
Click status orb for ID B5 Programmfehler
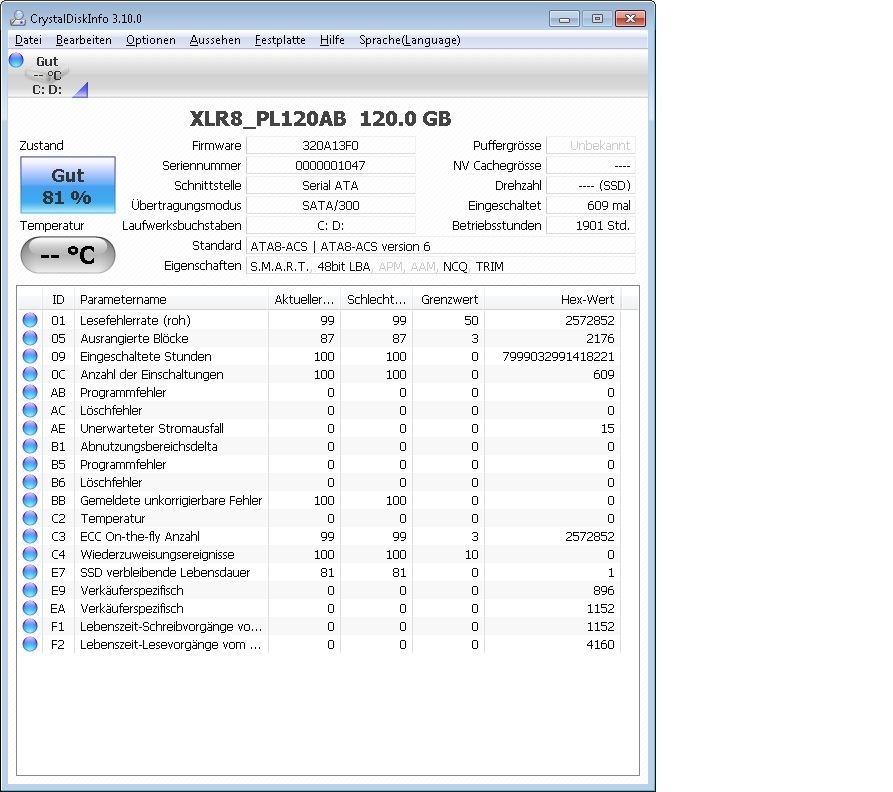(x=30, y=464)
